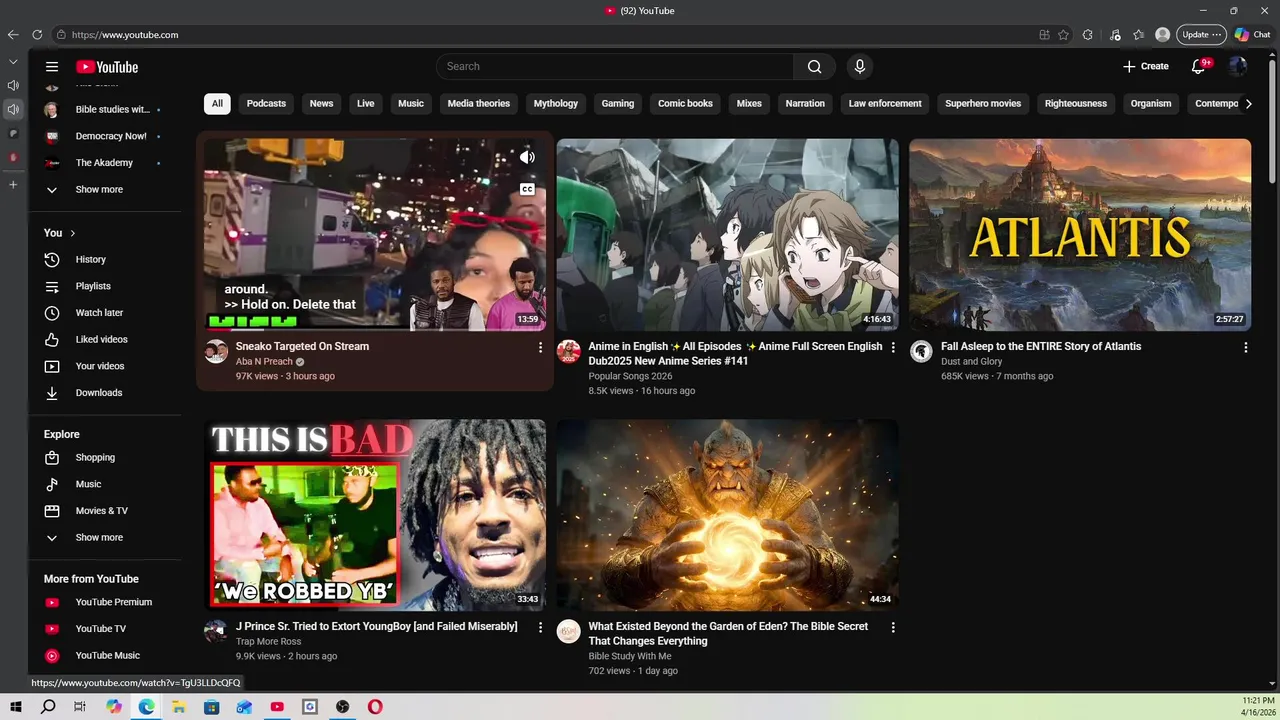1280x720 pixels.
Task: Open Movies & TV under Explore
Action: pyautogui.click(x=105, y=511)
